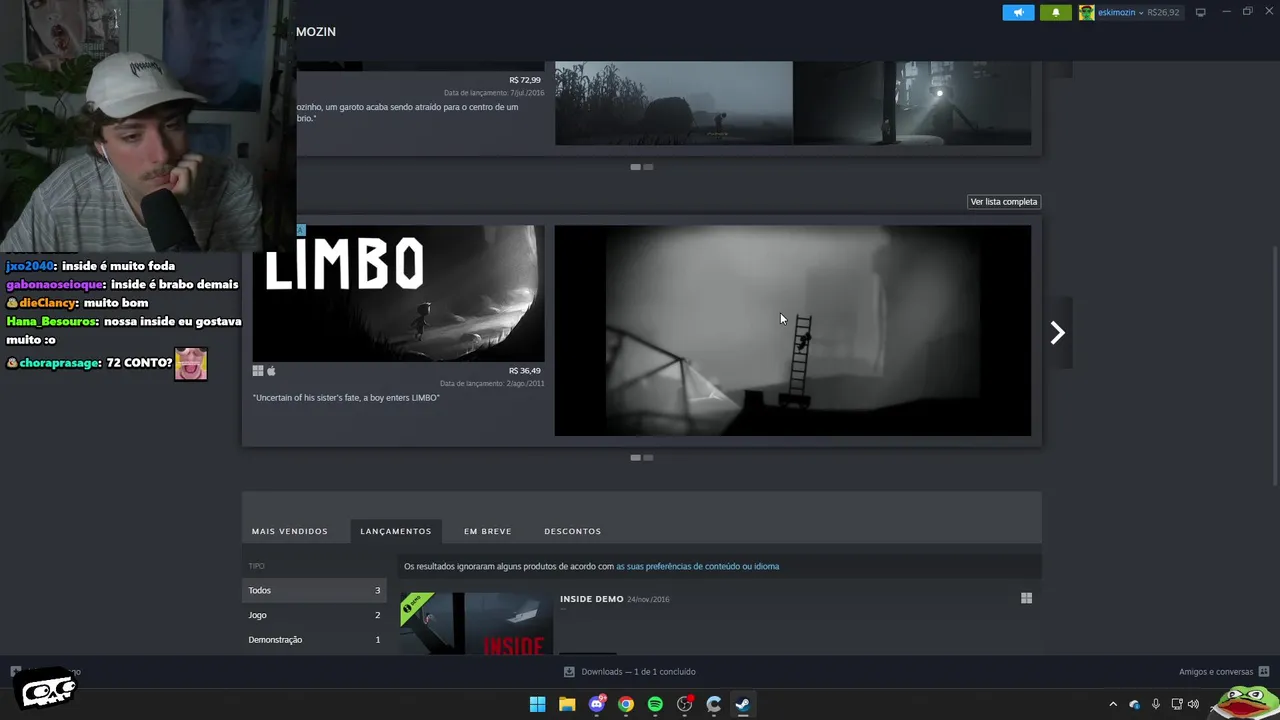Click Windows icon on INSIDE DEMO row
The image size is (1280, 720).
coord(1026,598)
